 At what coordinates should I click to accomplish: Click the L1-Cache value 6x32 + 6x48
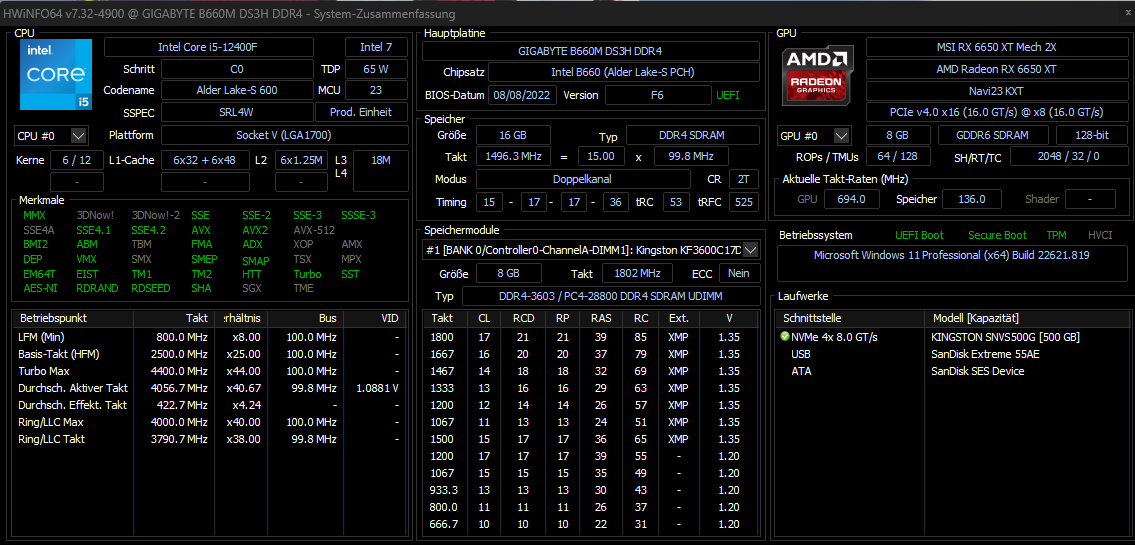pos(204,160)
